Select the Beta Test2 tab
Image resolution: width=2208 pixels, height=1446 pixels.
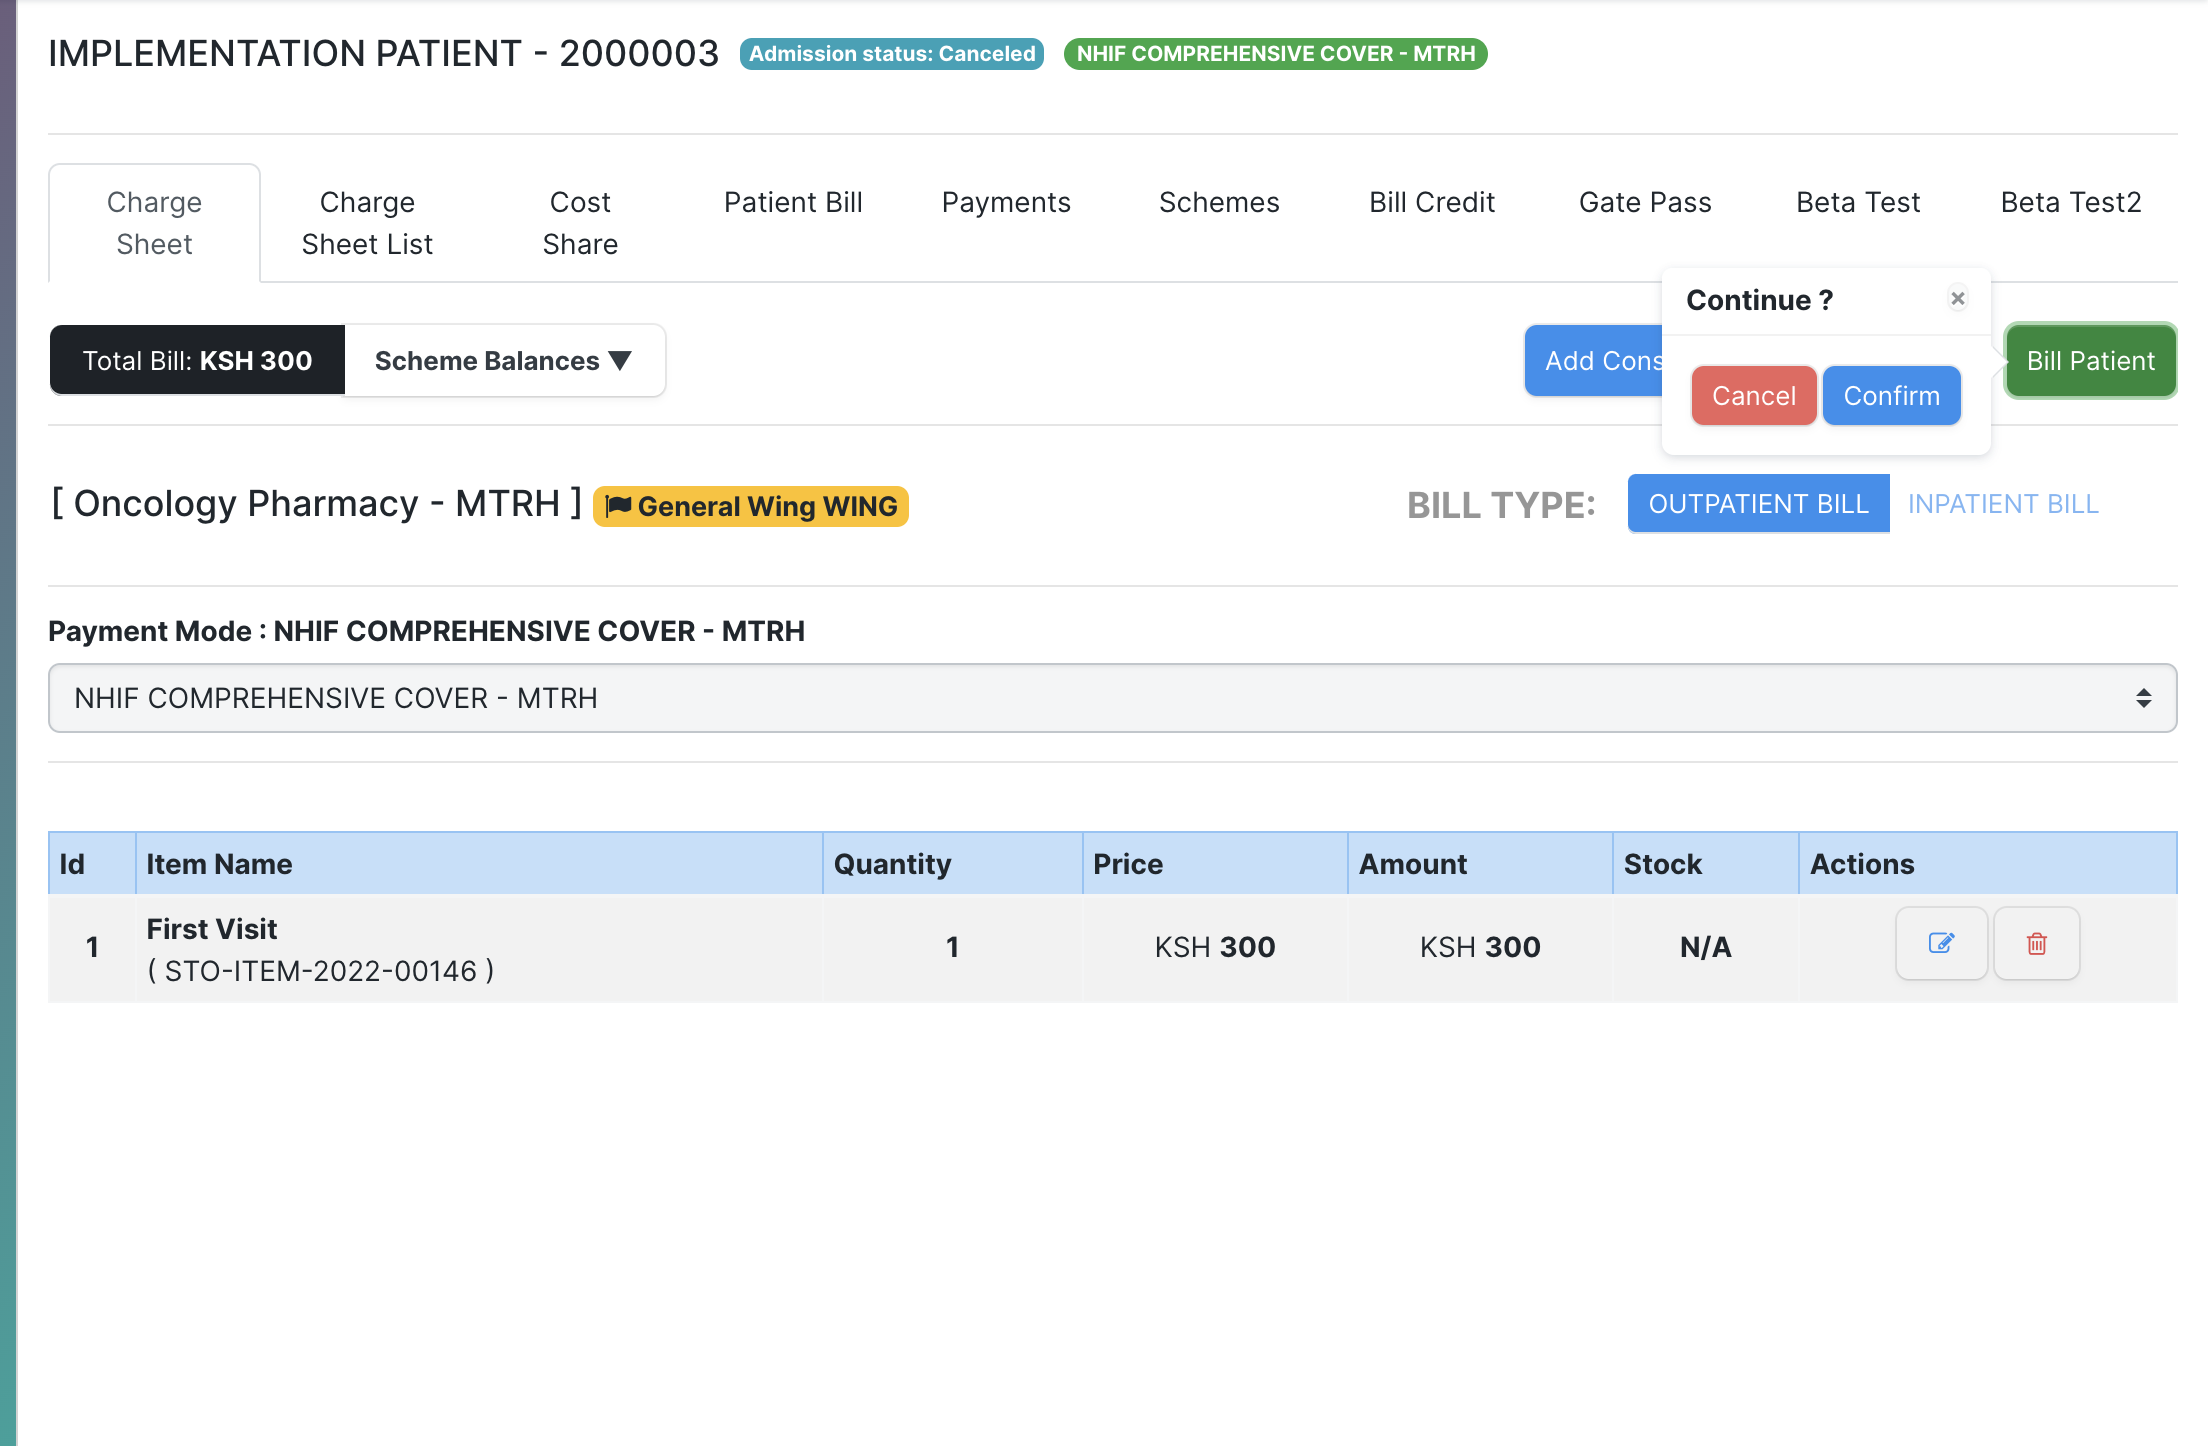click(2071, 202)
